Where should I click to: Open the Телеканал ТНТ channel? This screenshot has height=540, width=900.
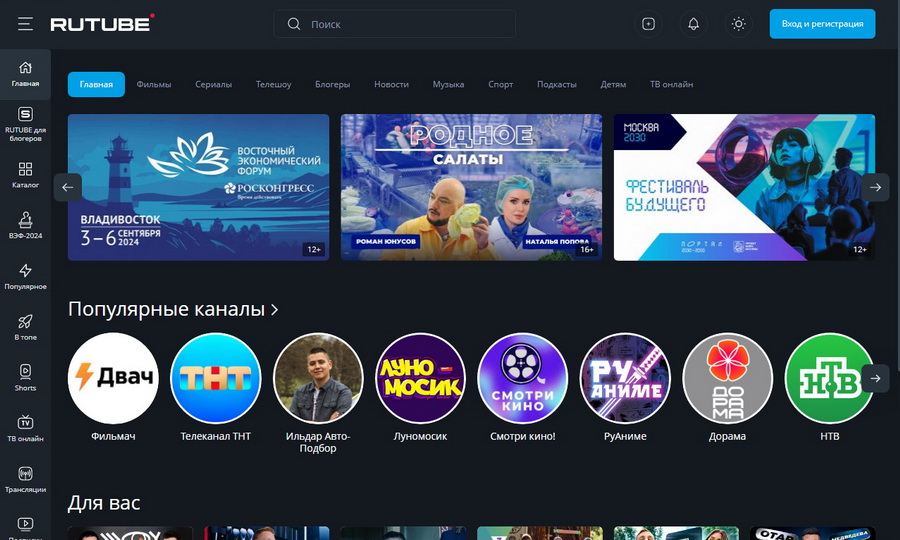click(x=216, y=379)
